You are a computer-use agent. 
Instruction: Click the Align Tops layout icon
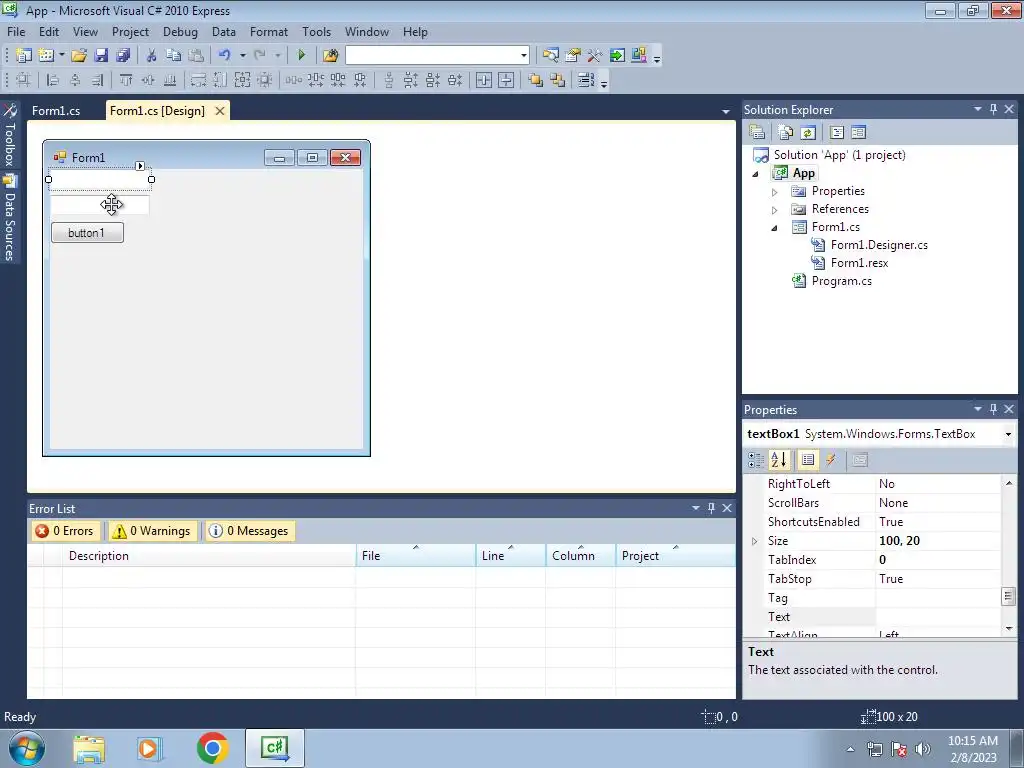[x=126, y=80]
